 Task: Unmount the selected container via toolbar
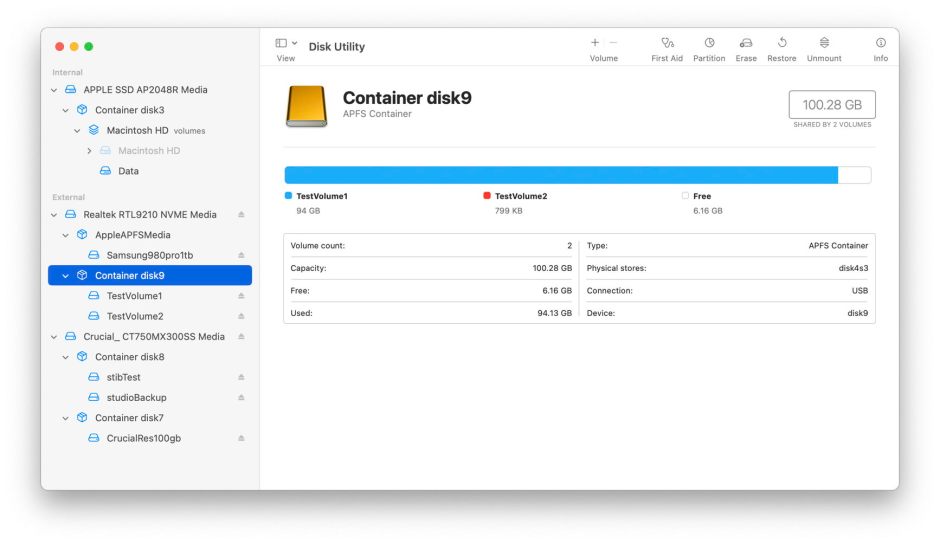pyautogui.click(x=824, y=43)
